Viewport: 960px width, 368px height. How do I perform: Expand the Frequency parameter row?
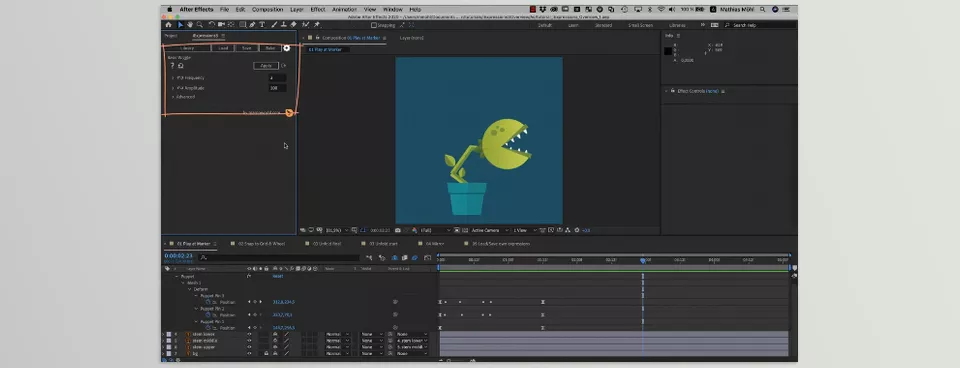tap(173, 78)
